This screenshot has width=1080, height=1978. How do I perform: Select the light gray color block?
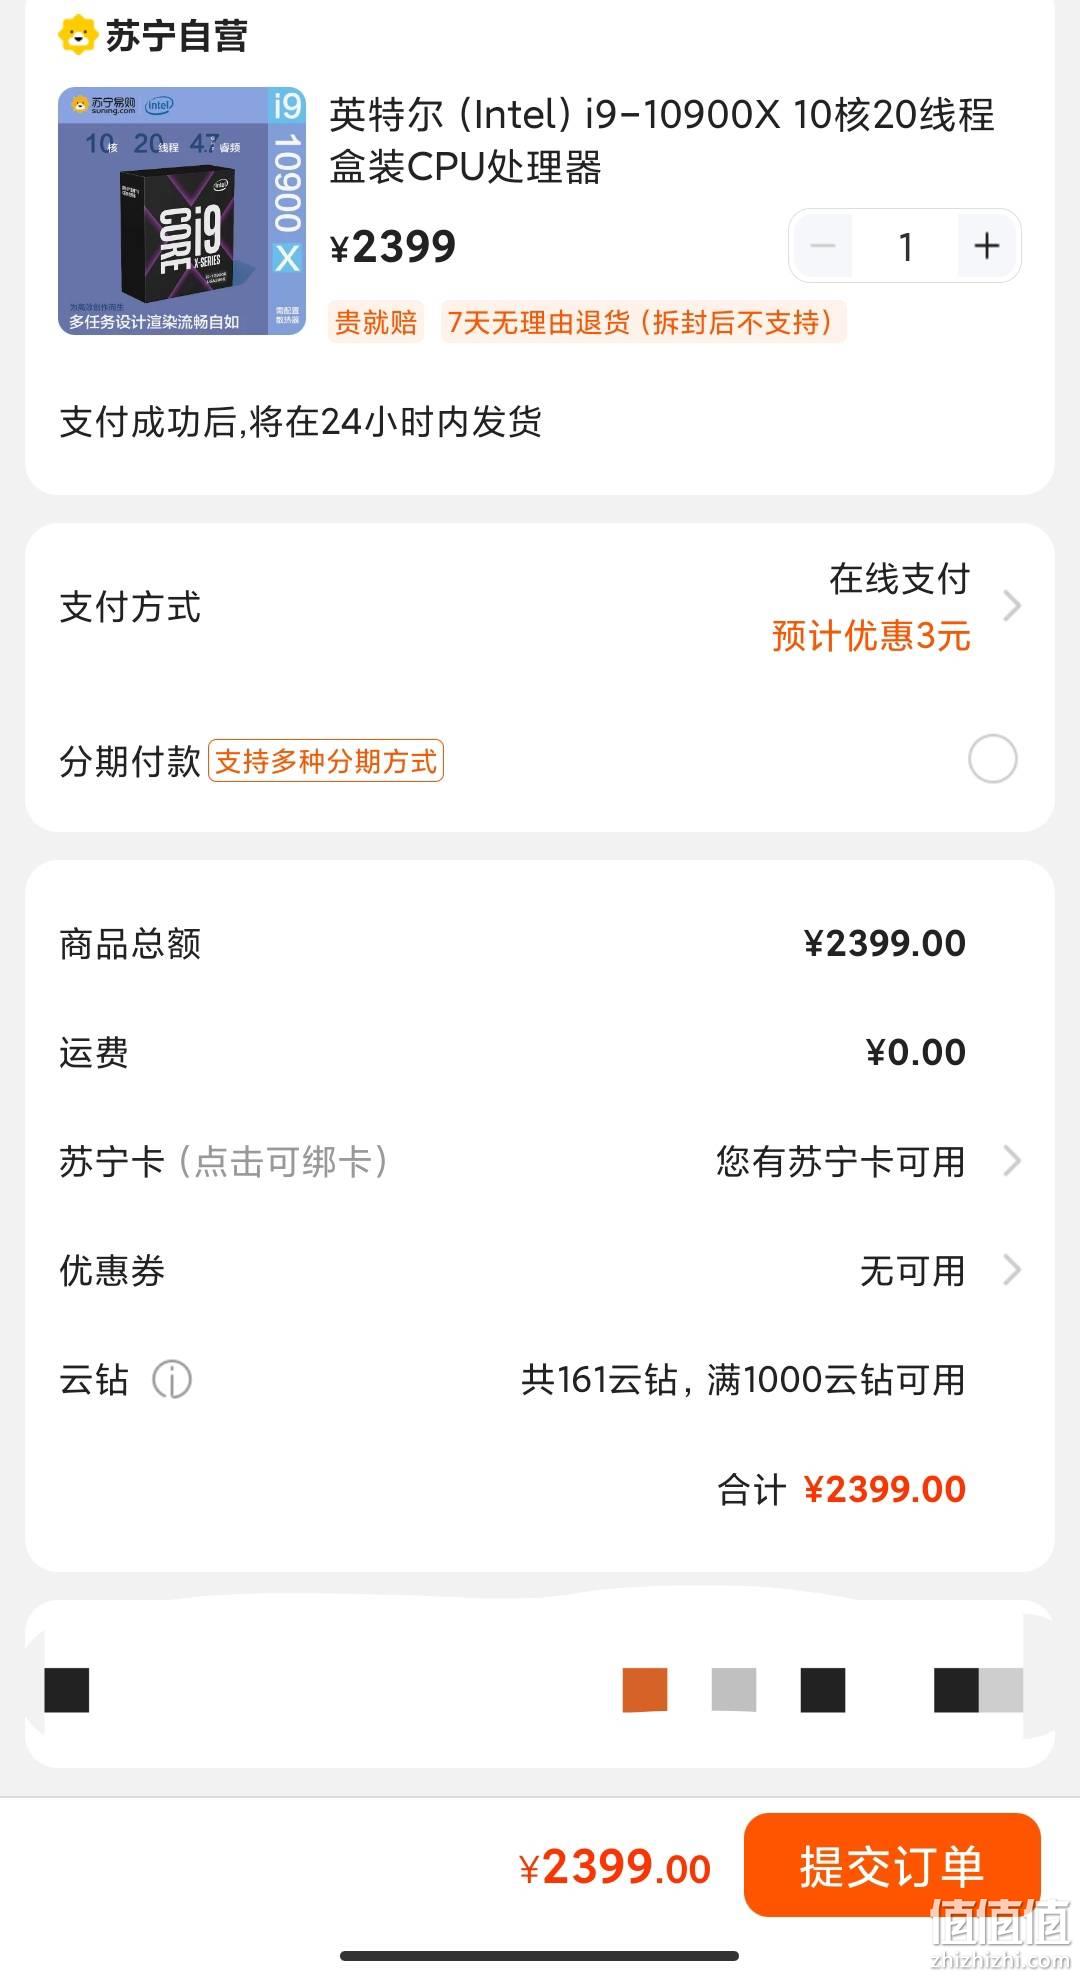(x=734, y=1690)
